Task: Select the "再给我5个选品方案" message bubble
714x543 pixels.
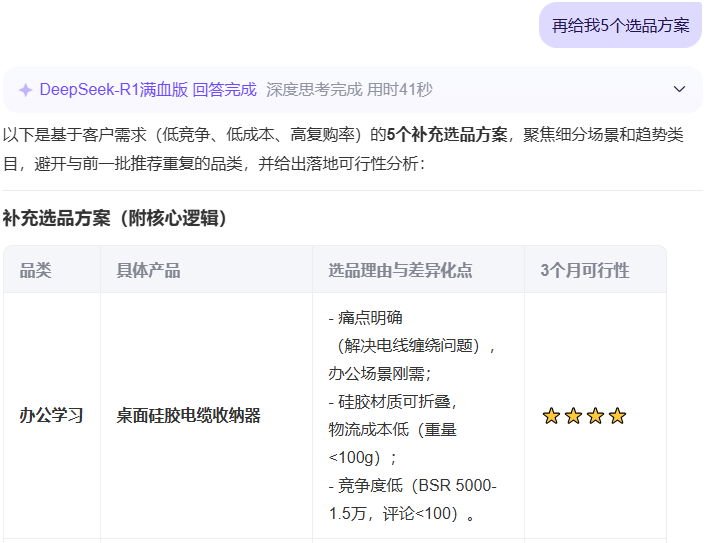Action: 620,25
